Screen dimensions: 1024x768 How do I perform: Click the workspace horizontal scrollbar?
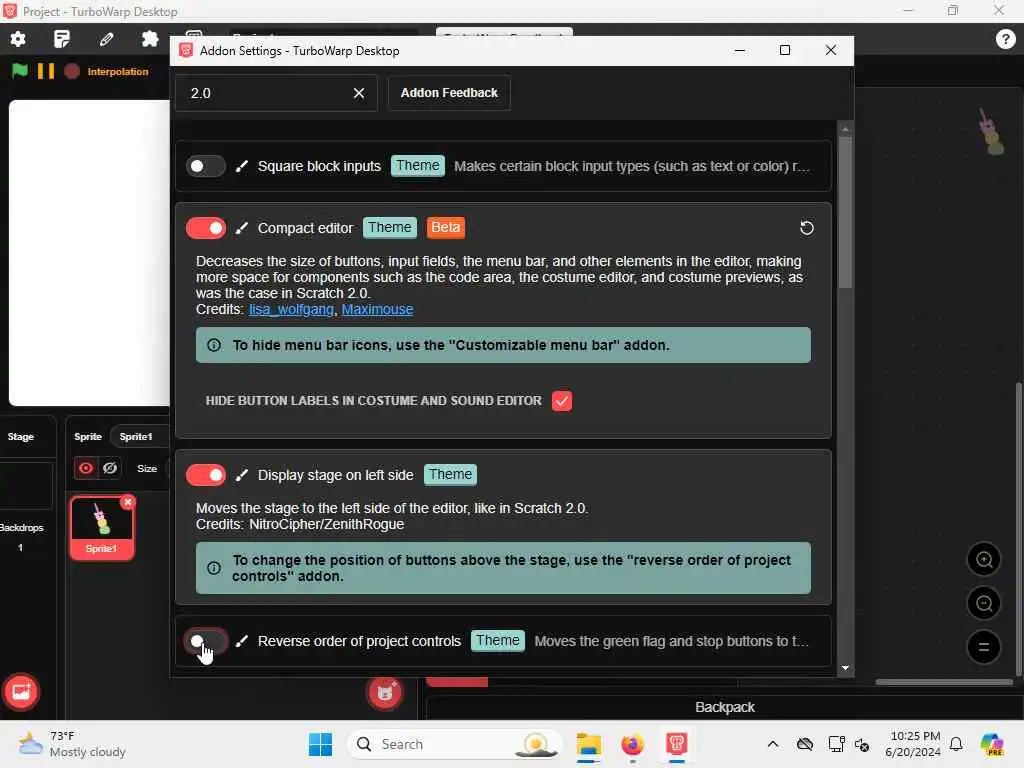(944, 682)
